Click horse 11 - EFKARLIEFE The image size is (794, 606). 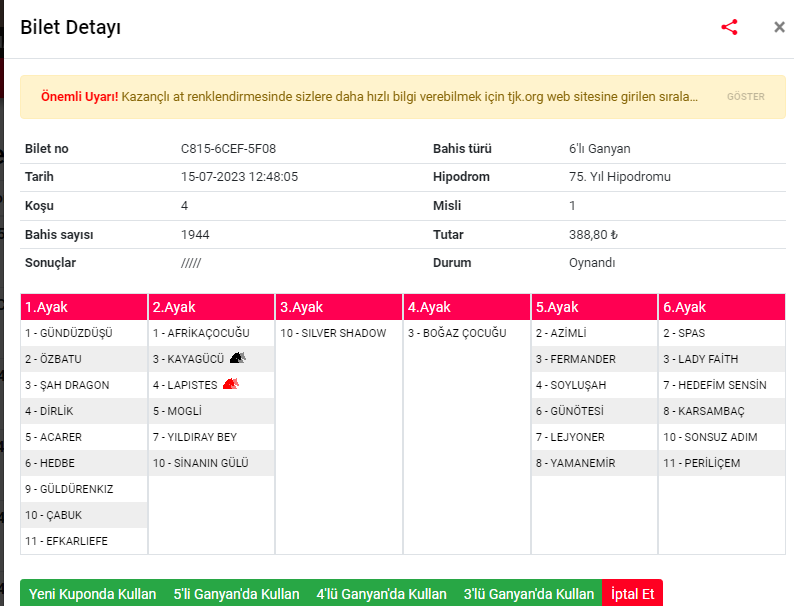(x=66, y=541)
